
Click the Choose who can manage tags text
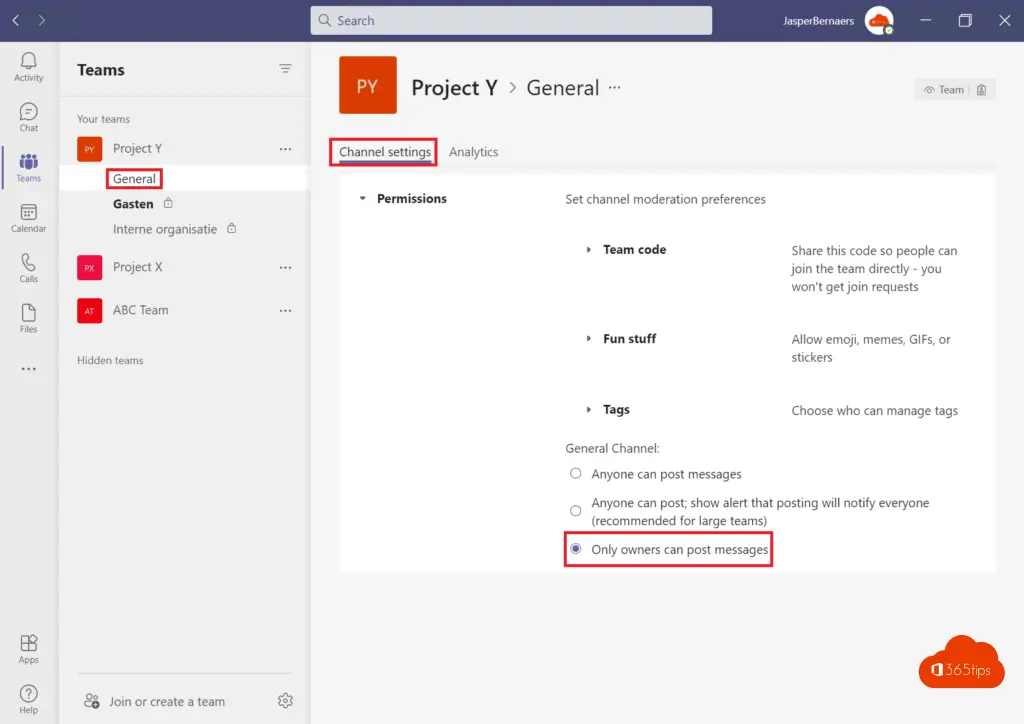(x=874, y=411)
